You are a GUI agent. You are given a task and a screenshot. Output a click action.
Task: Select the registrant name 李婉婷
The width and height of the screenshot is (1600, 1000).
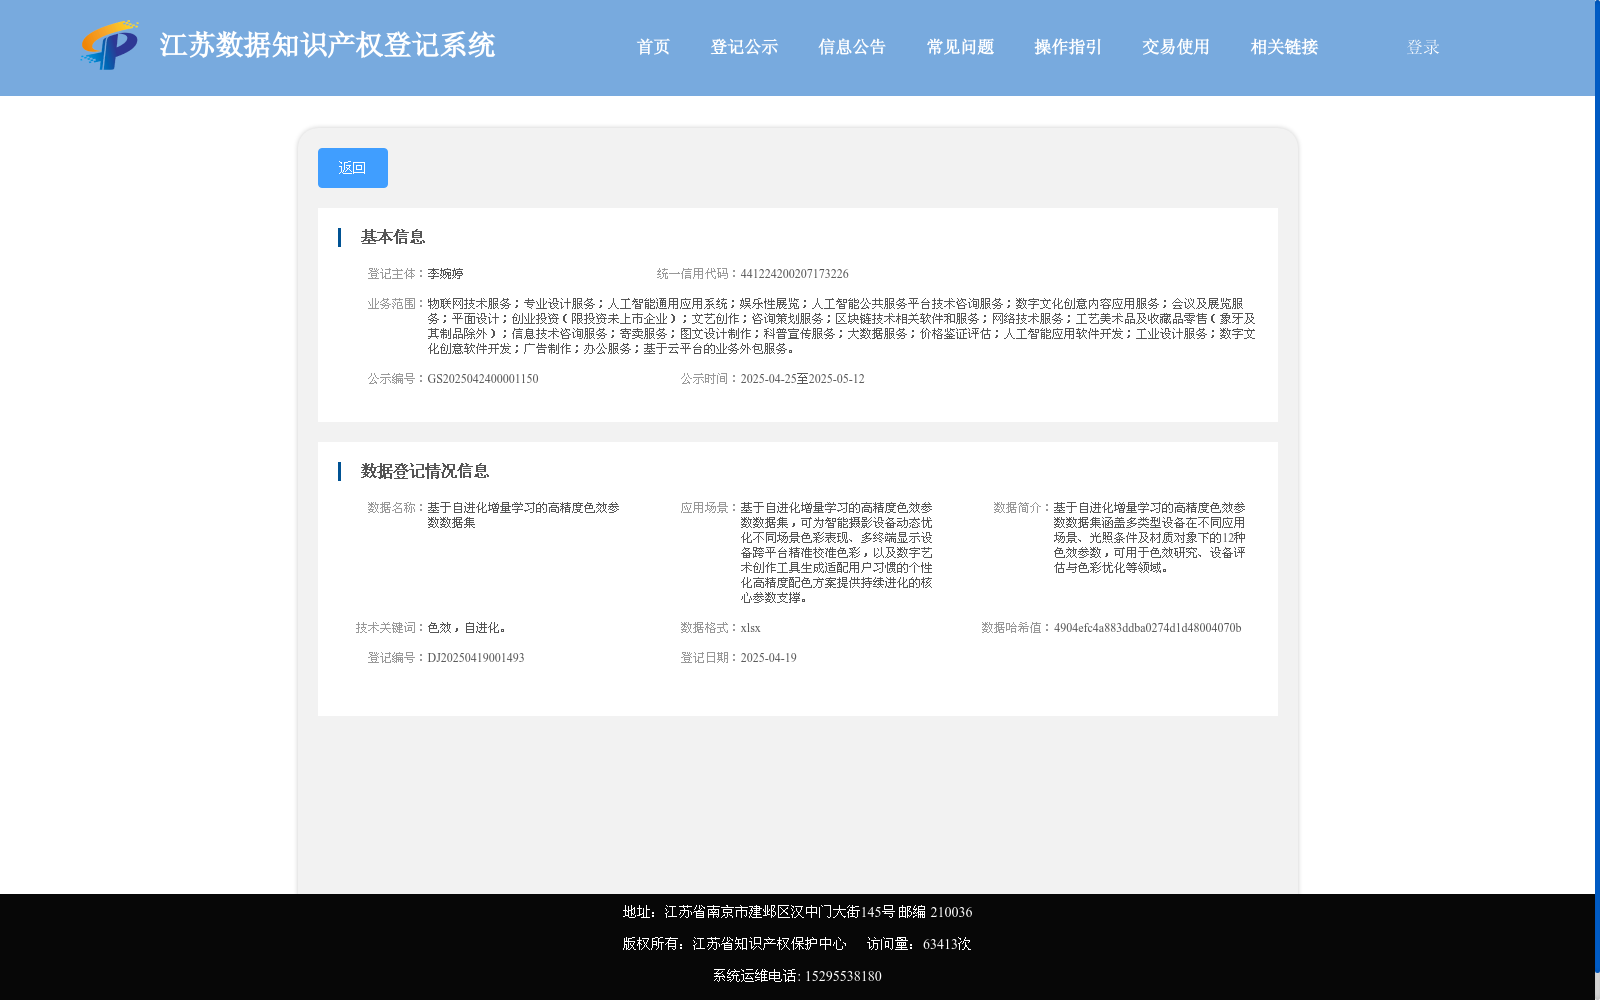pyautogui.click(x=445, y=274)
